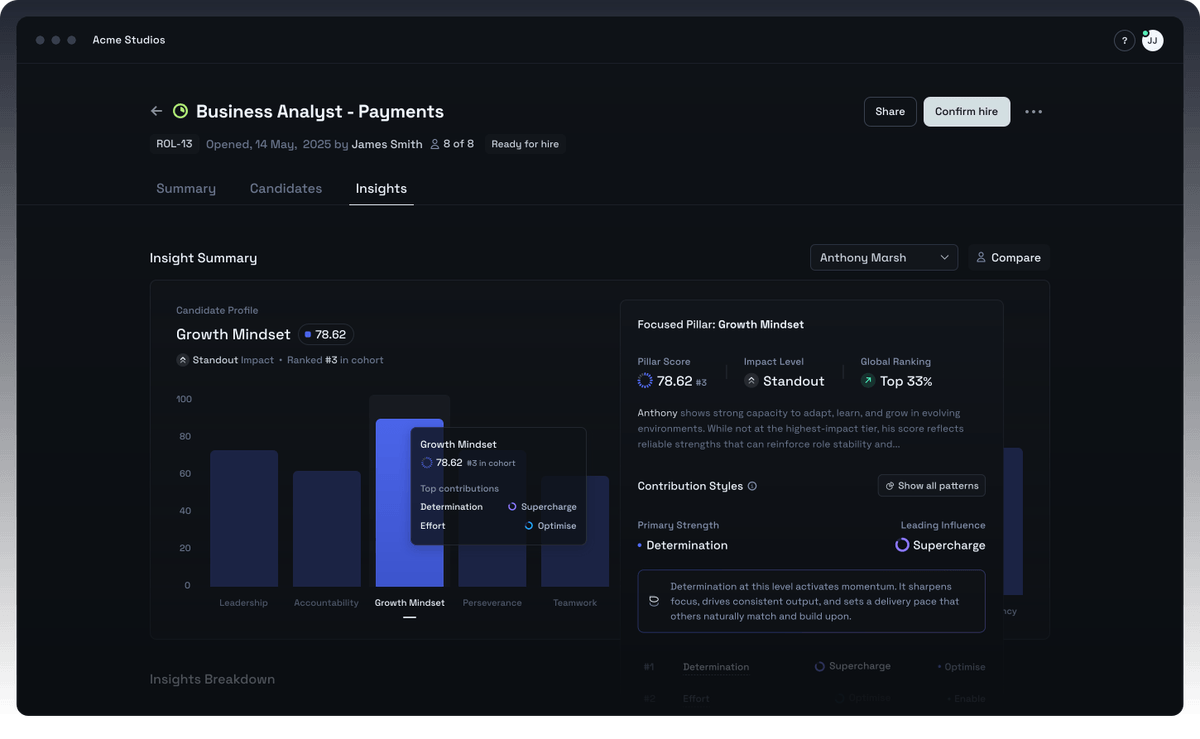Click the Insights Breakdown heading
Screen dimensions: 1200x739
pyautogui.click(x=212, y=679)
